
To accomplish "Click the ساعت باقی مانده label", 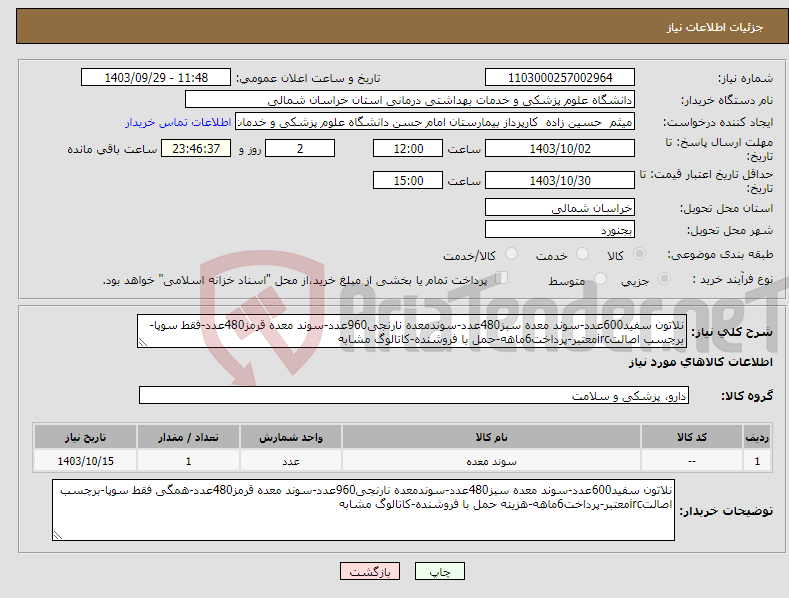I will tap(112, 150).
